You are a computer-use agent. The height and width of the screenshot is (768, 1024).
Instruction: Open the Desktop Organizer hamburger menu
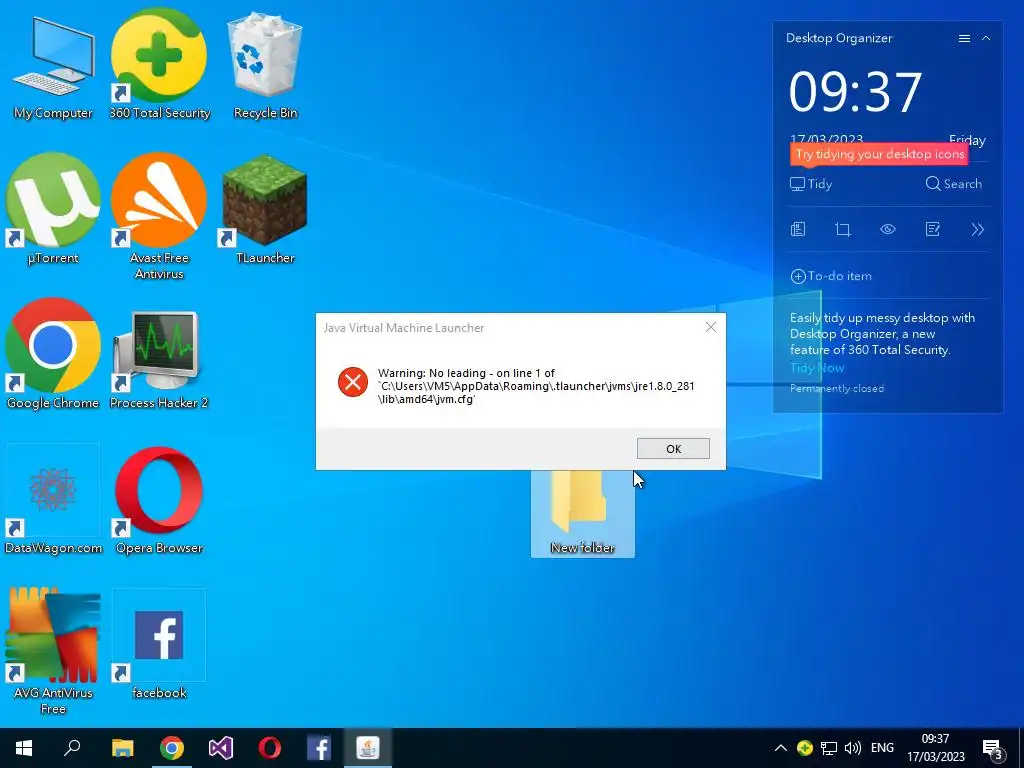pyautogui.click(x=964, y=39)
